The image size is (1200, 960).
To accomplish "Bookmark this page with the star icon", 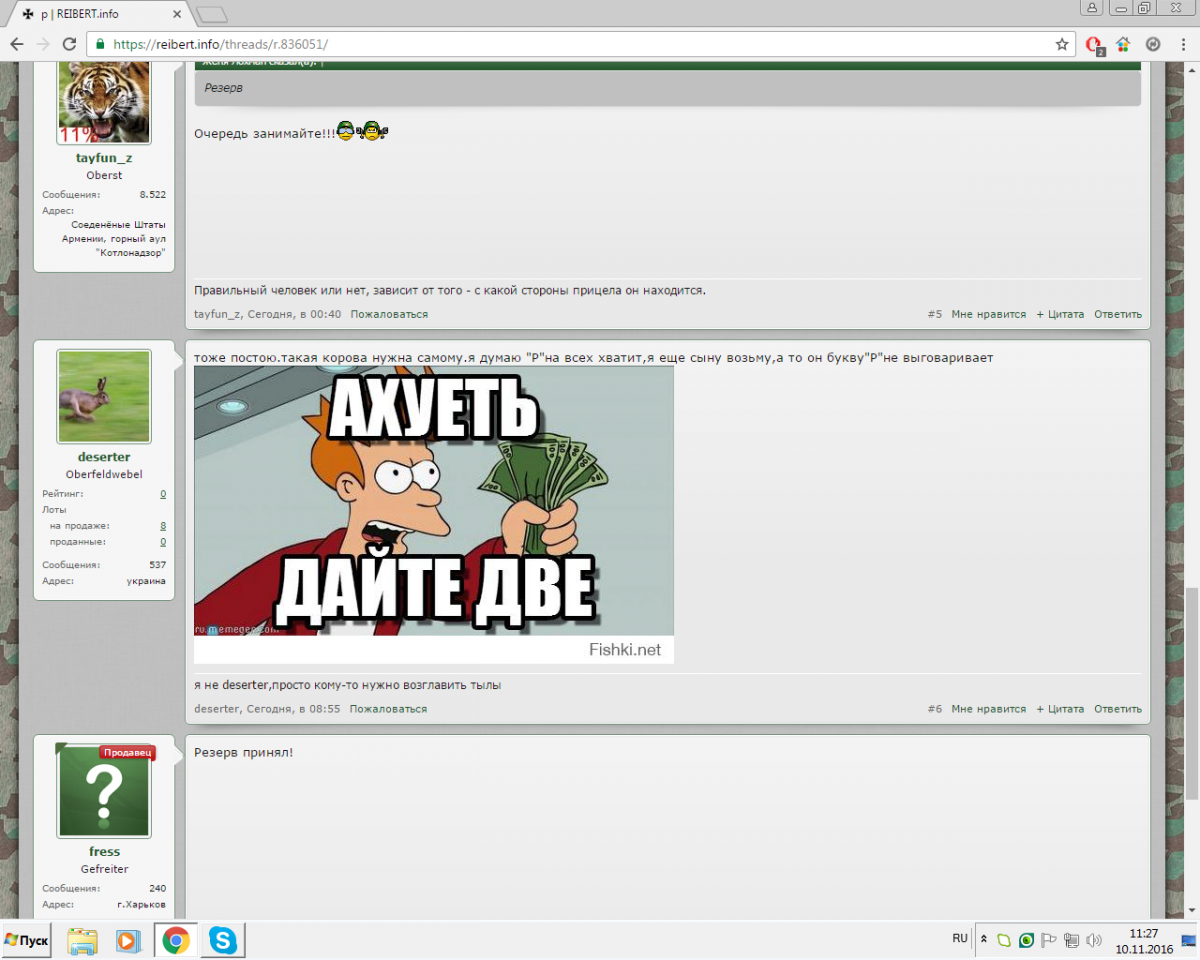I will (1062, 44).
